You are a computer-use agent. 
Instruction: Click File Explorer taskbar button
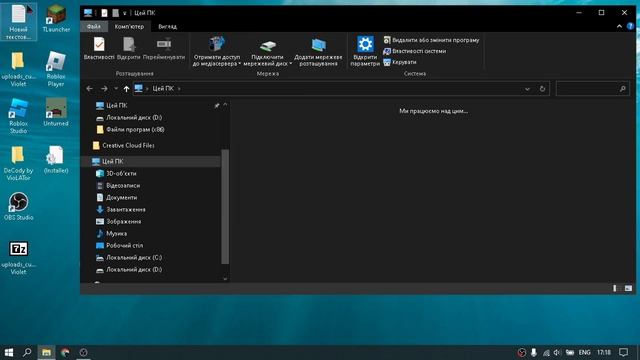pyautogui.click(x=46, y=352)
